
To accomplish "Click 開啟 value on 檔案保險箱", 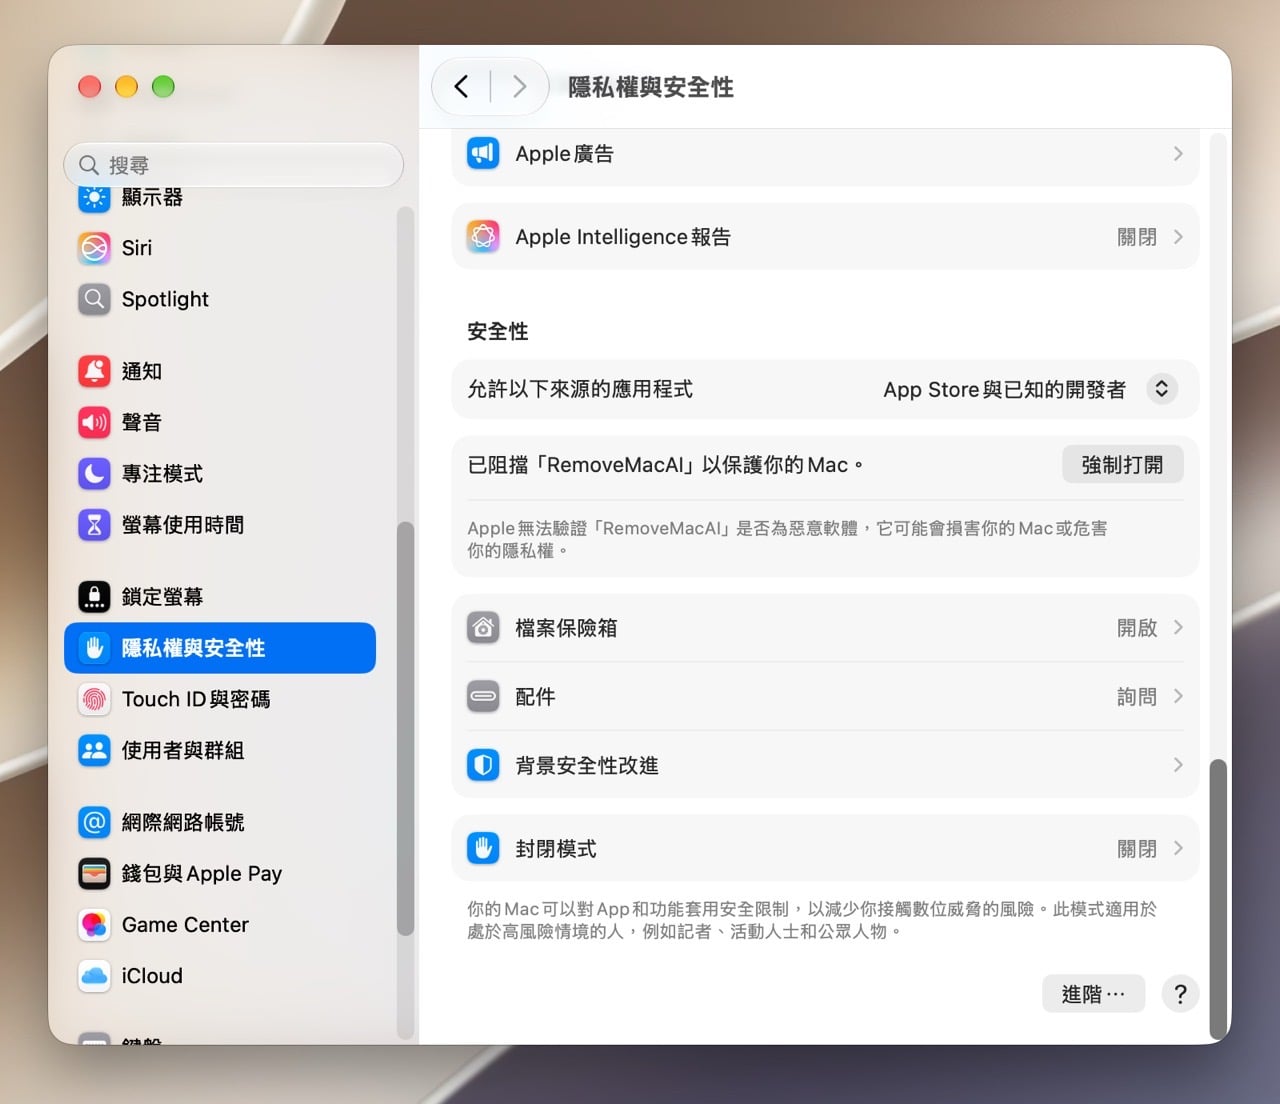I will [1137, 628].
